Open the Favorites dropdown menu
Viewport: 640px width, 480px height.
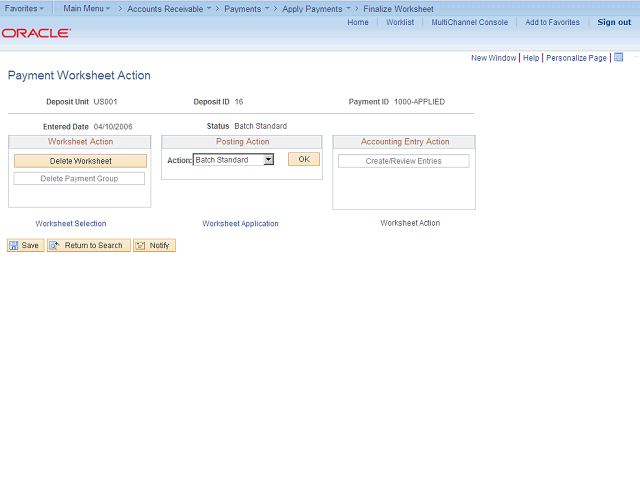(24, 8)
